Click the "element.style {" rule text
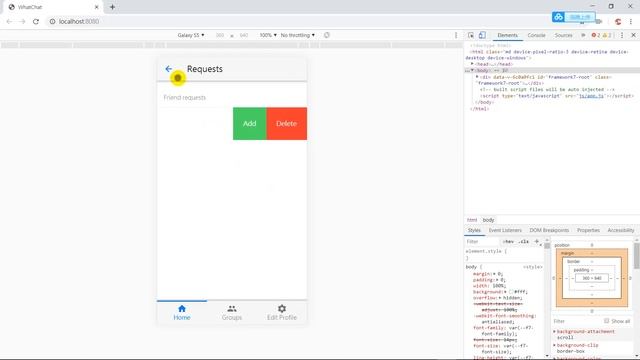 (486, 251)
